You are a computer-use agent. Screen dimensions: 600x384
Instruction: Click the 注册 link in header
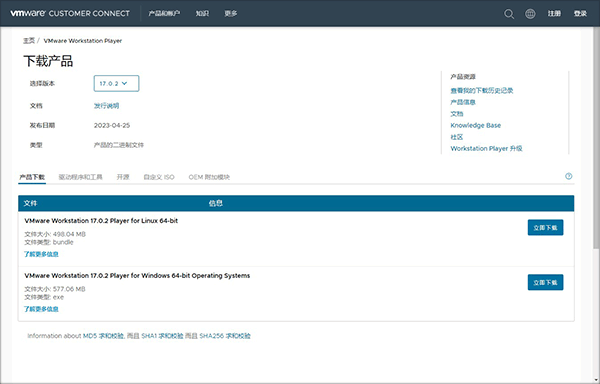554,13
